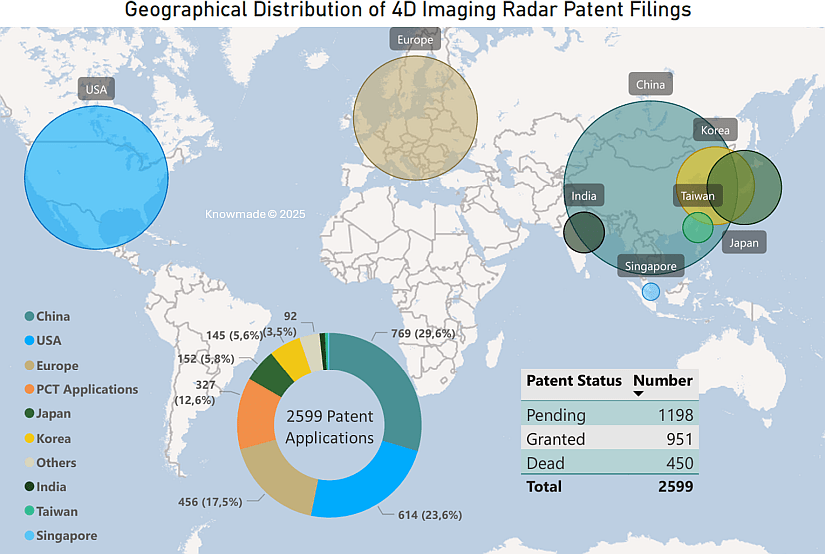Viewport: 825px width, 554px height.
Task: Click China teal legend dot
Action: point(29,316)
